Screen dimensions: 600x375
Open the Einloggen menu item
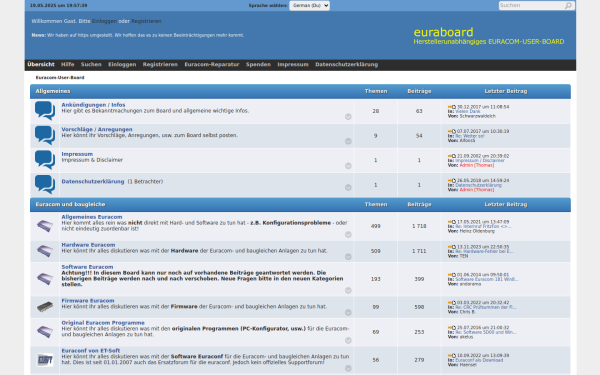(x=122, y=64)
